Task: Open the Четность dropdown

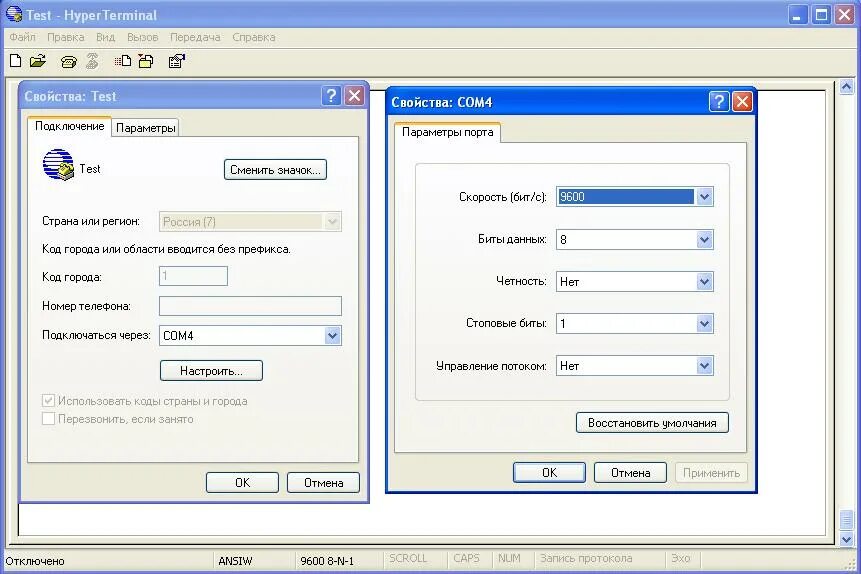Action: 705,282
